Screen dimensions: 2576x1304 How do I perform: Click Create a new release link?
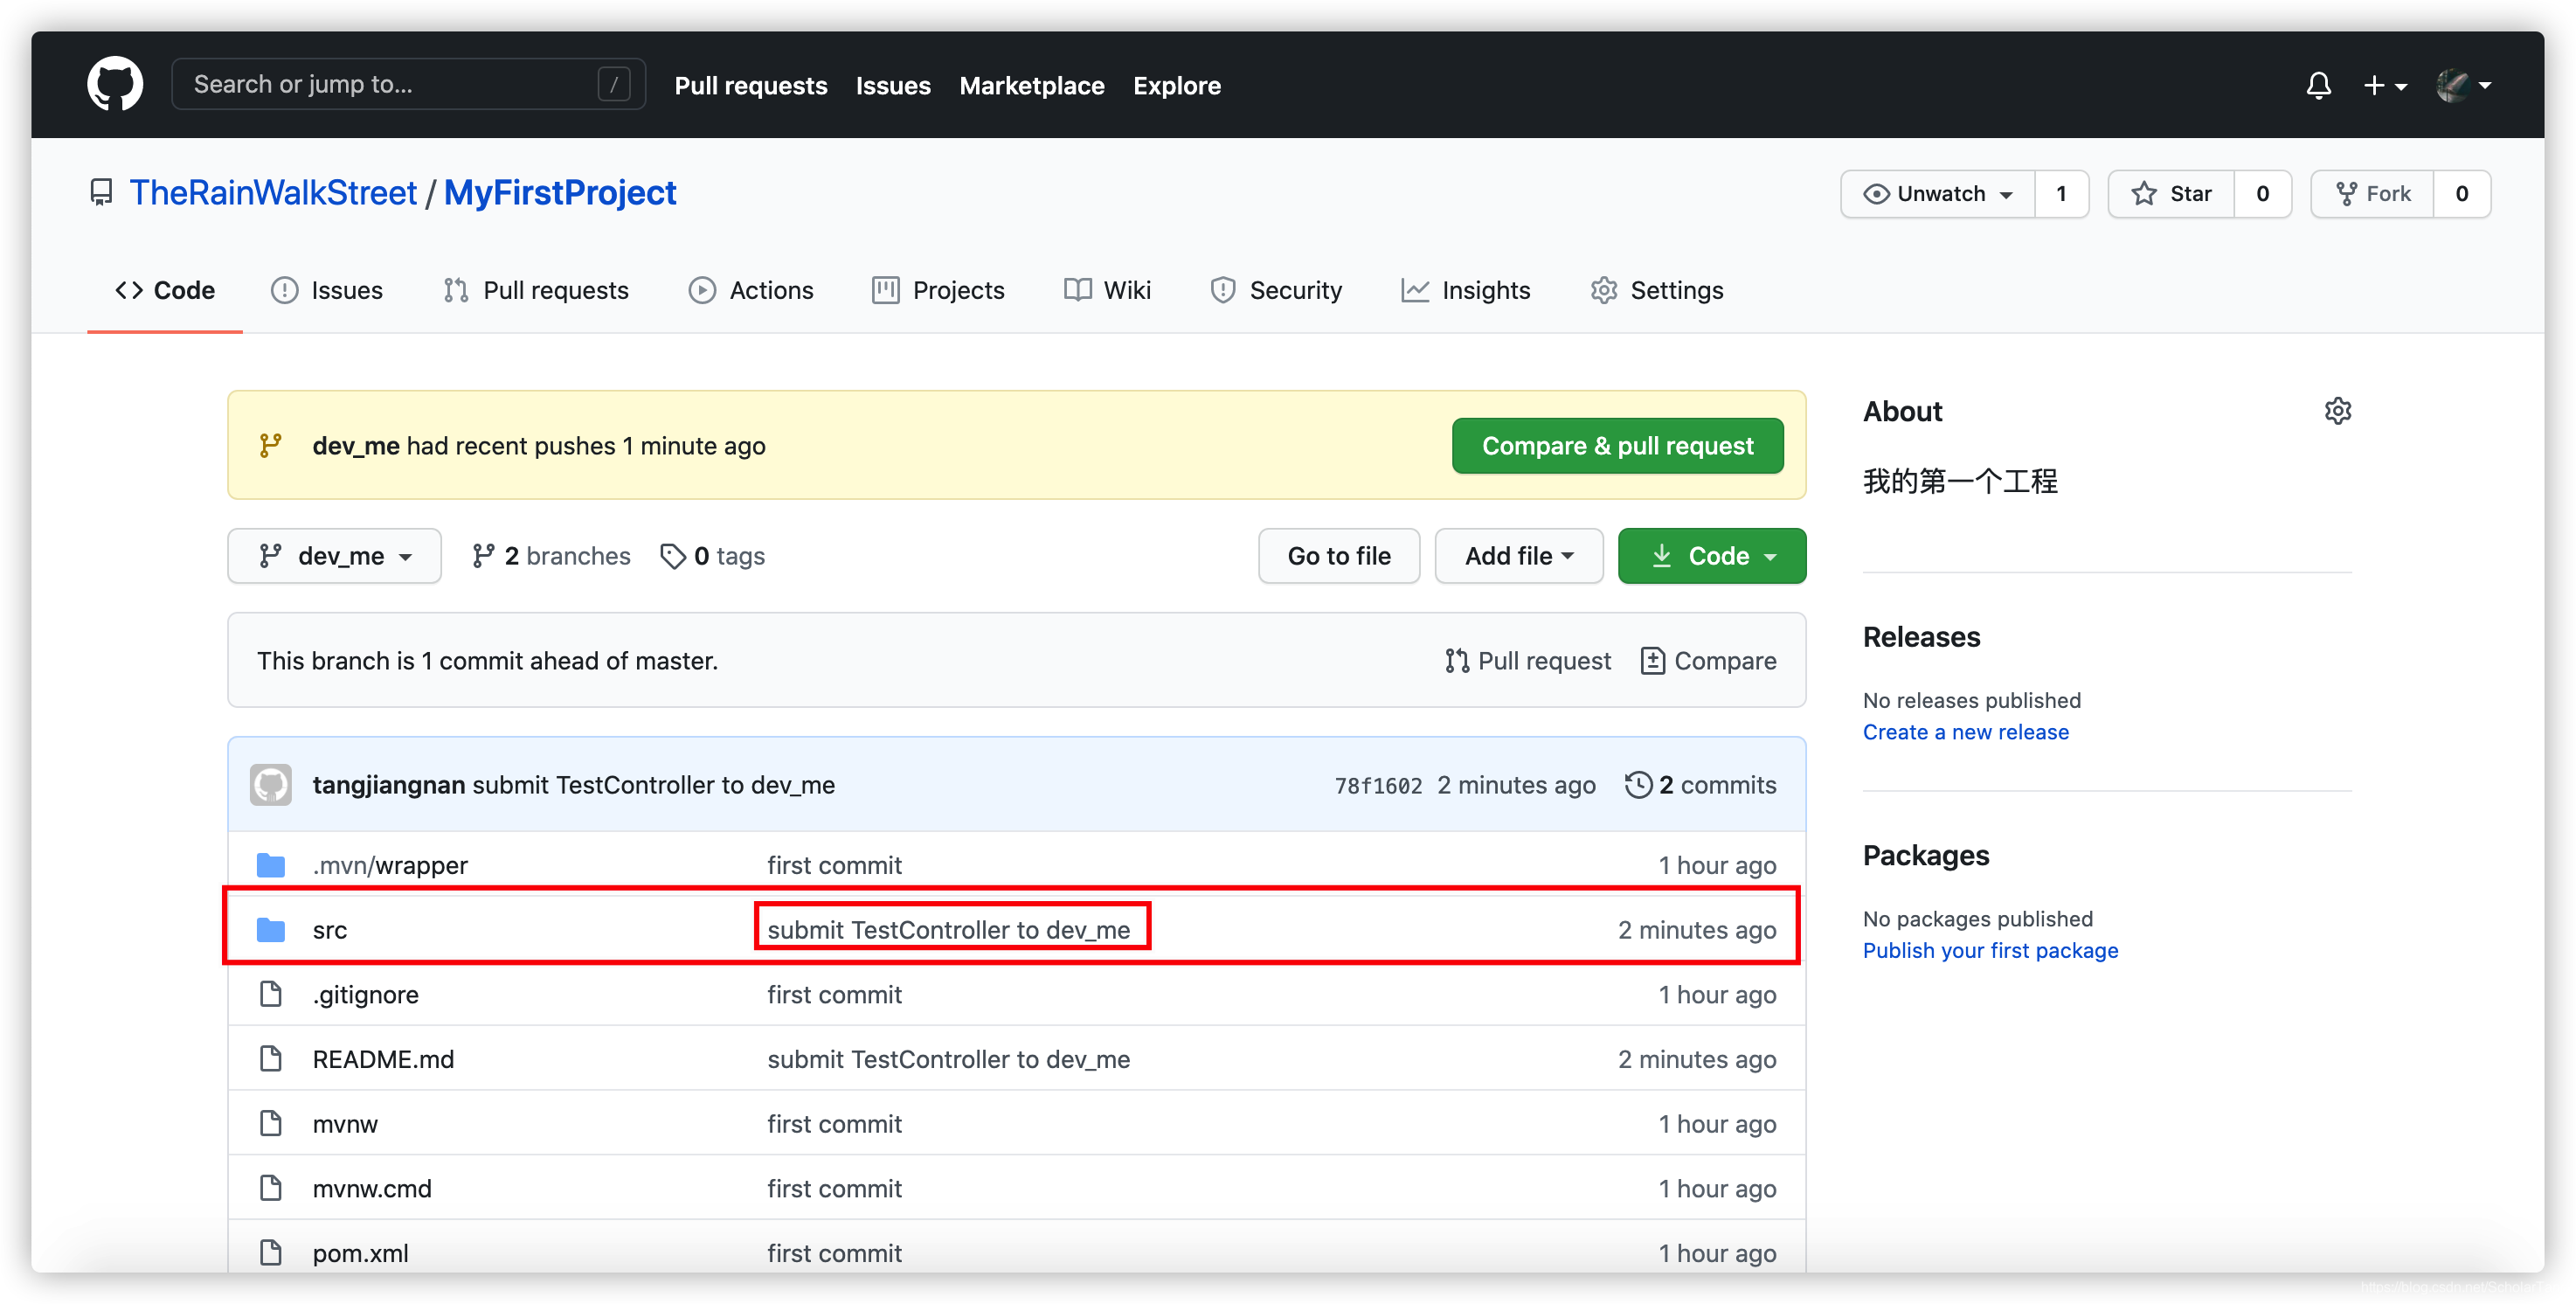1965,732
